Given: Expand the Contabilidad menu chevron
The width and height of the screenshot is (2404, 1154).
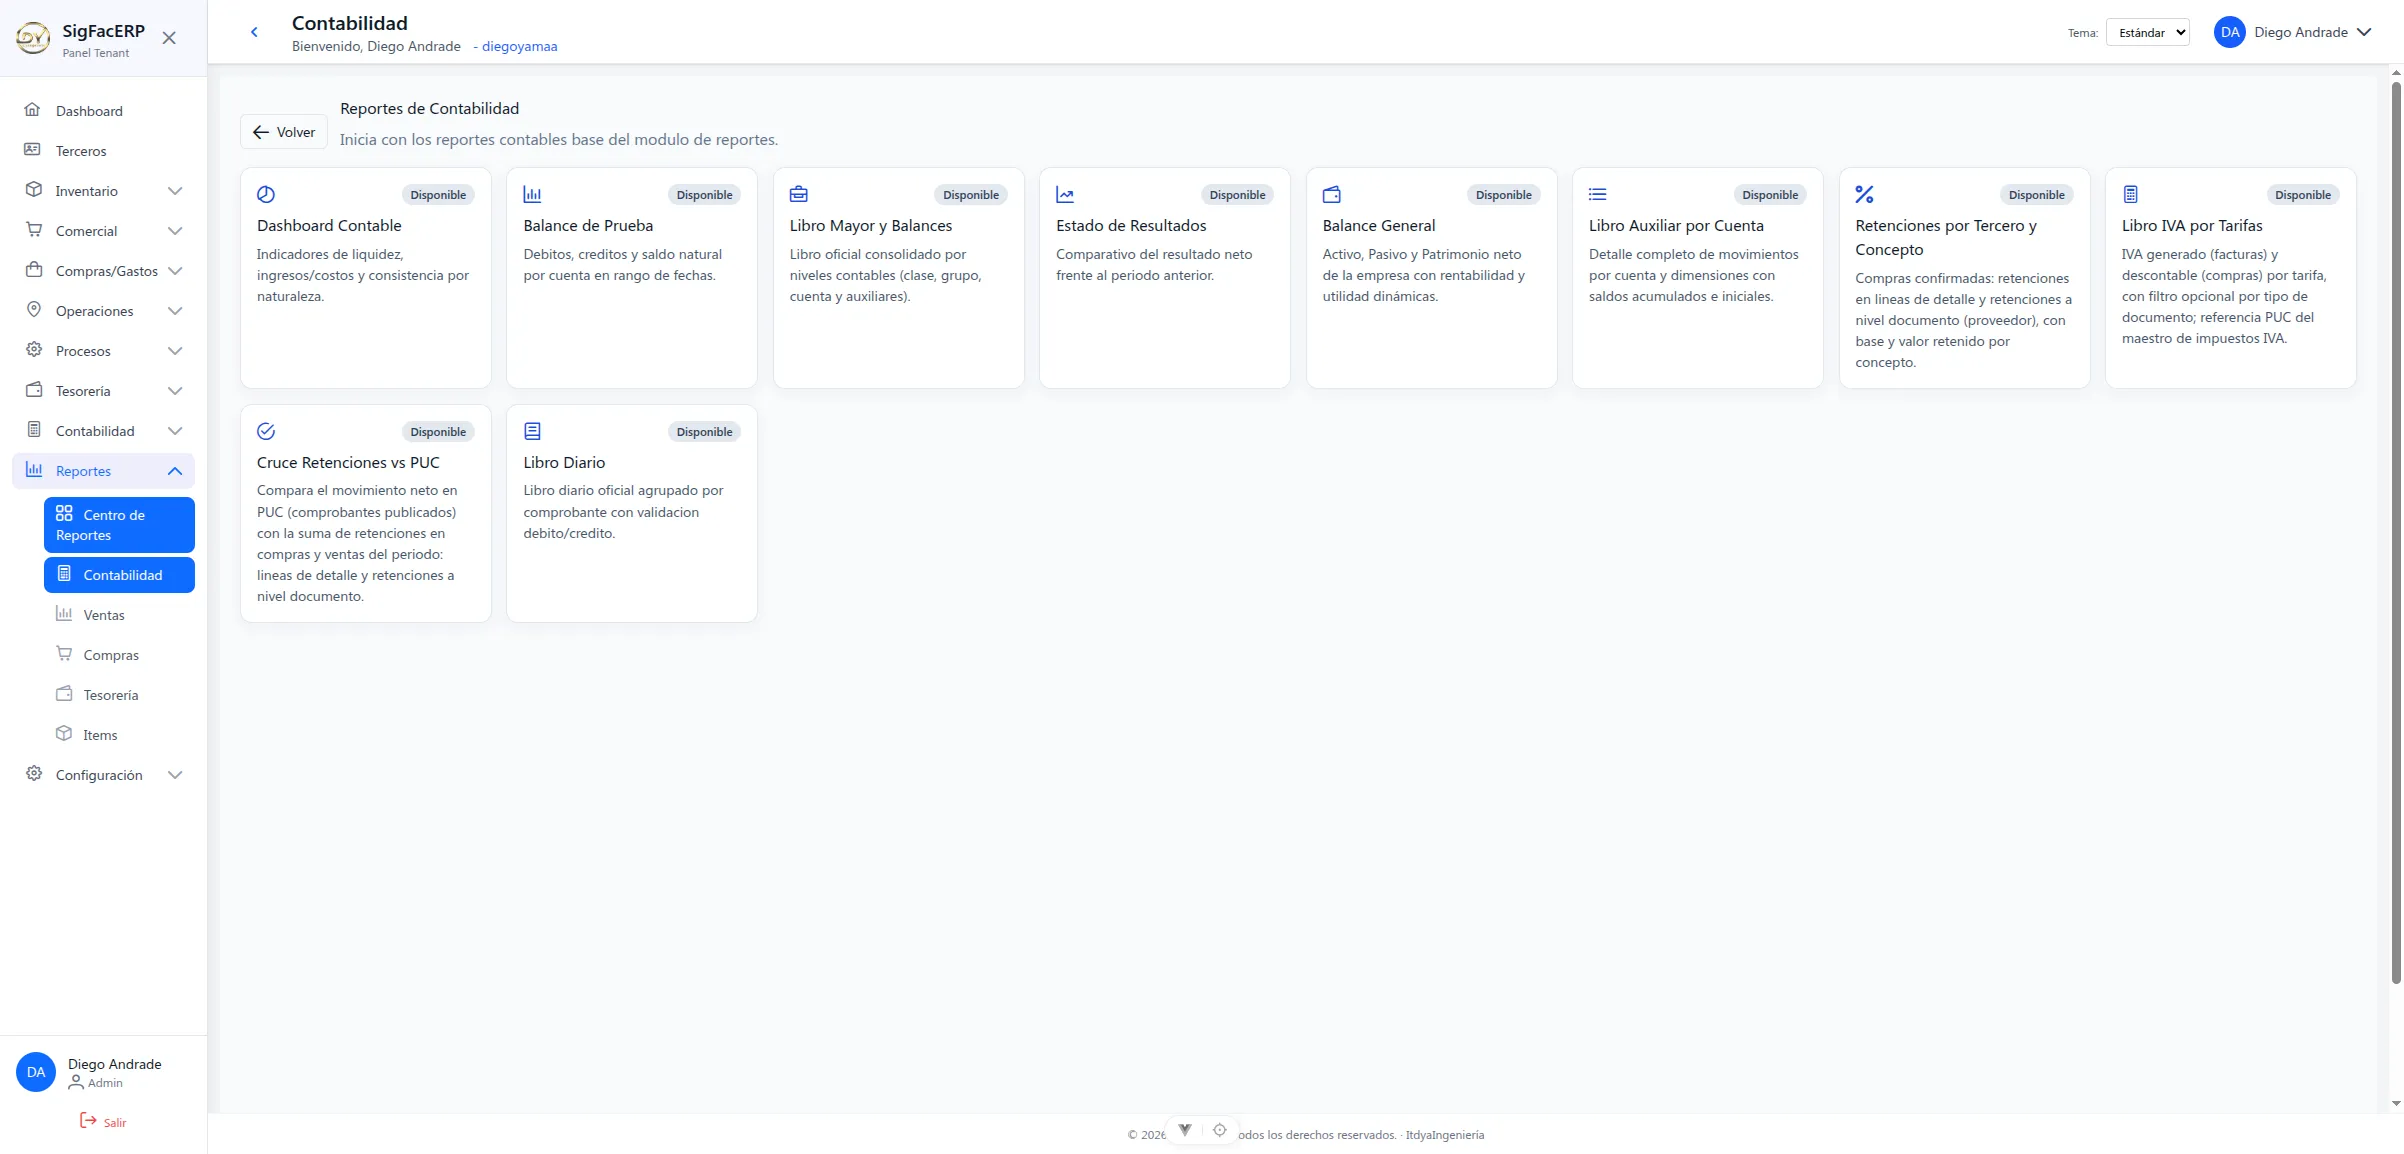Looking at the screenshot, I should tap(175, 430).
